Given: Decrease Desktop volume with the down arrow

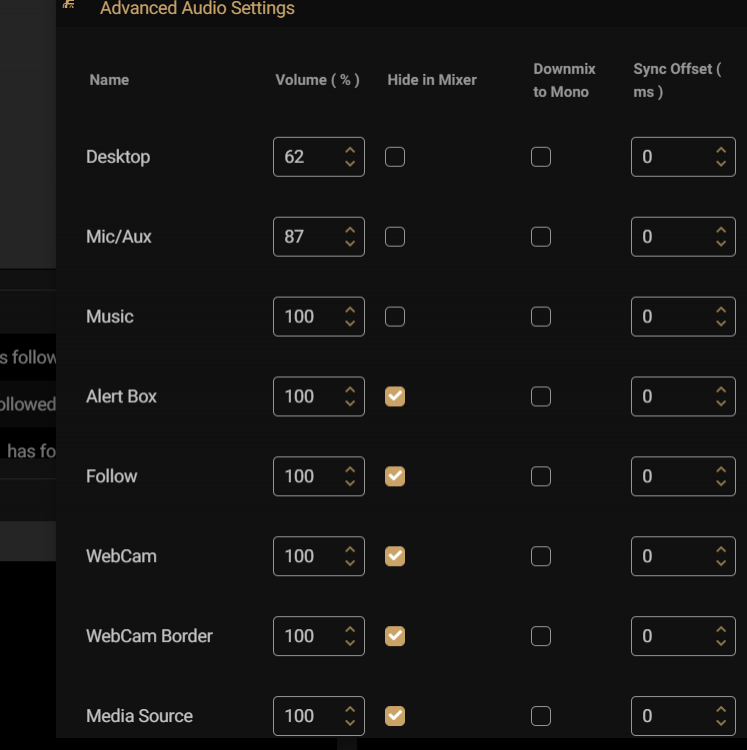Looking at the screenshot, I should (350, 164).
